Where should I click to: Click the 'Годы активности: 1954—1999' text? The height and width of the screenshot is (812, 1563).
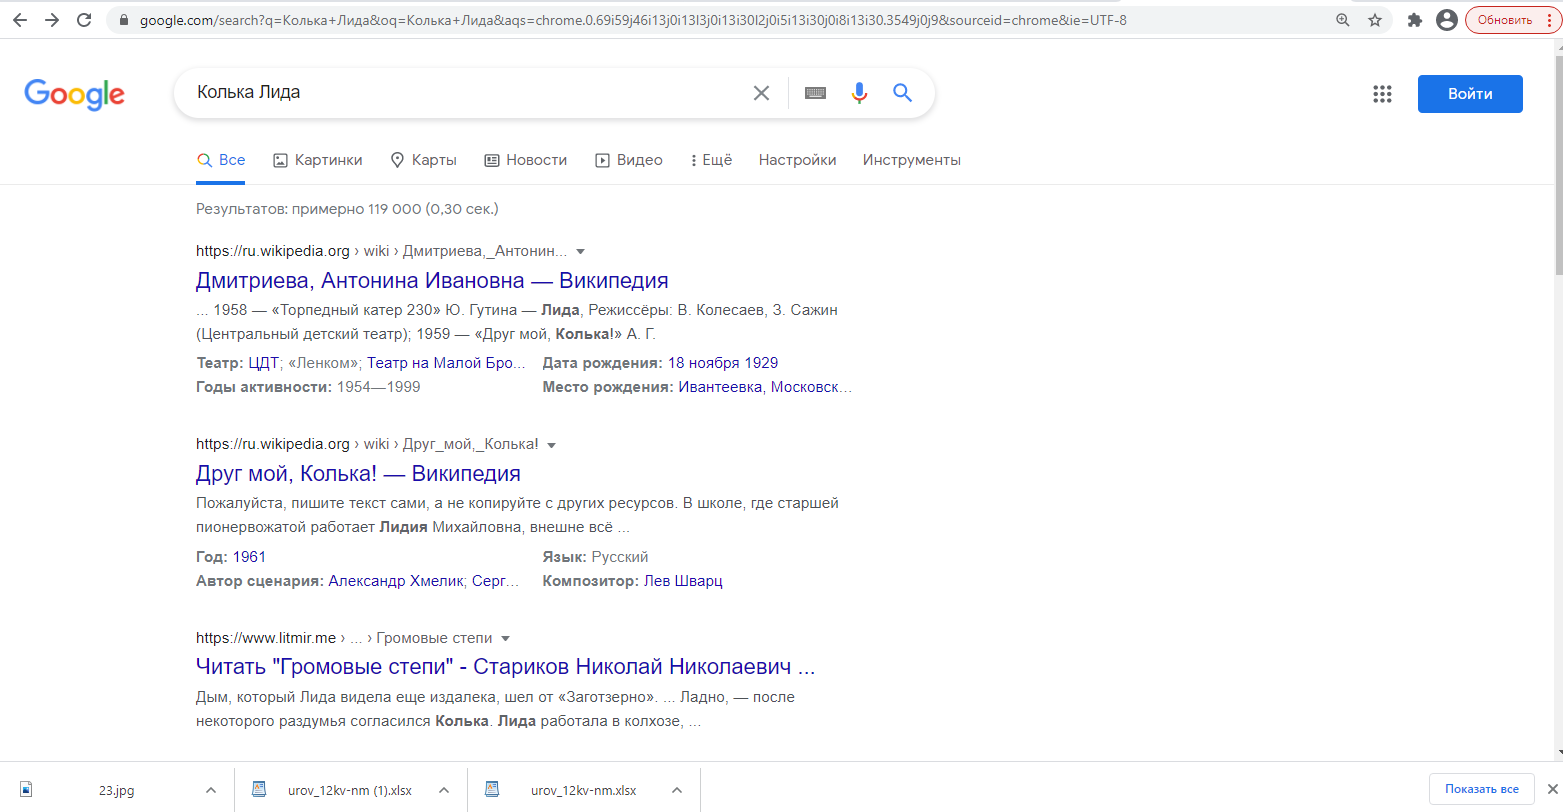click(x=308, y=387)
